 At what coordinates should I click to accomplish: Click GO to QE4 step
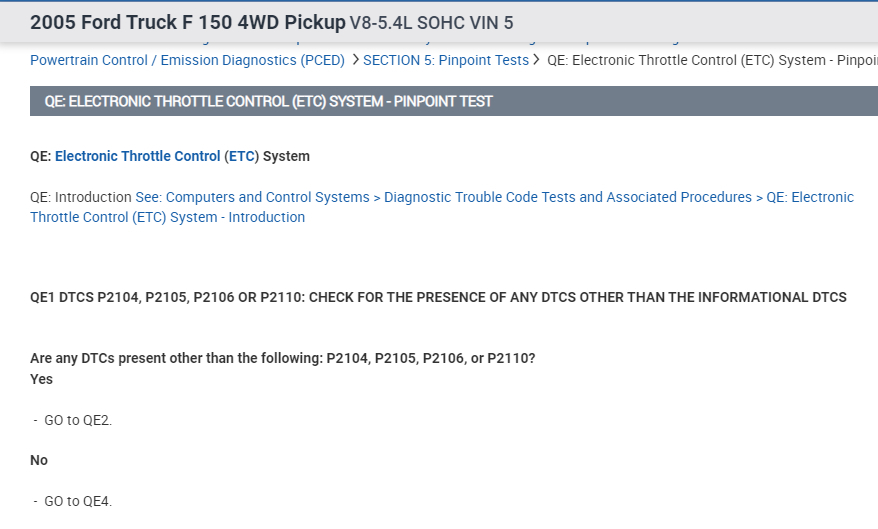[78, 501]
